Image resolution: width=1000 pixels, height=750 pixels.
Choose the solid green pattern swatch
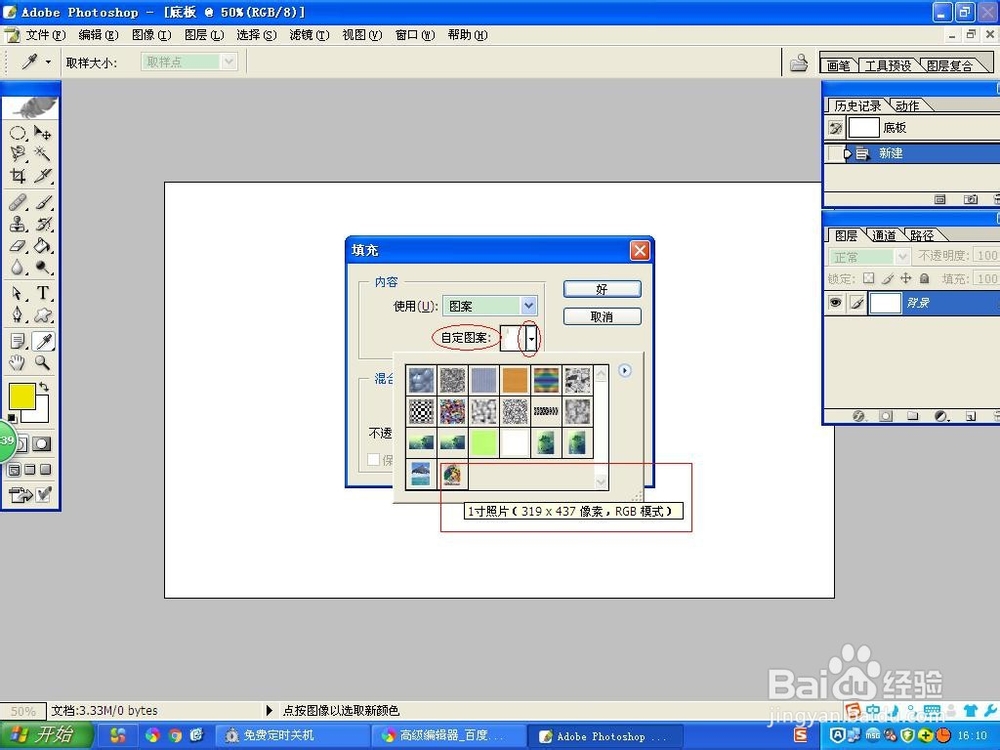click(483, 443)
